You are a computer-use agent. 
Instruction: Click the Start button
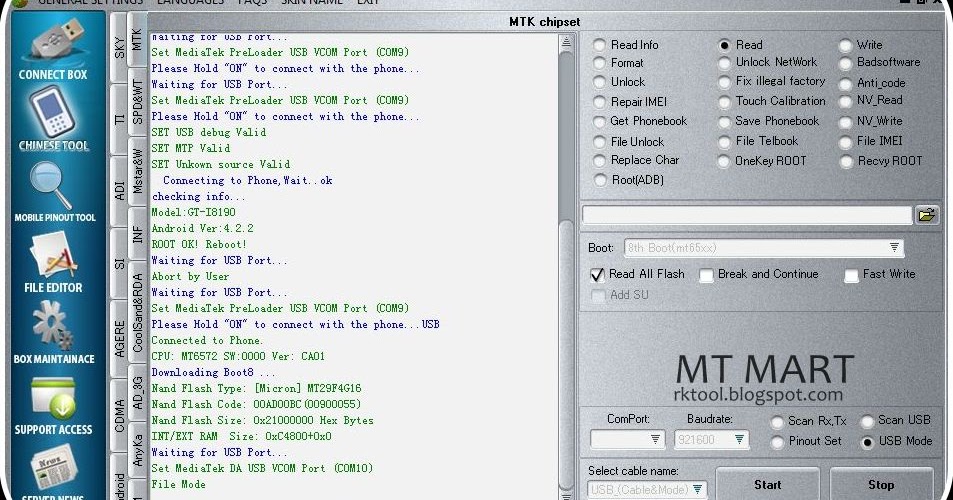[x=768, y=484]
